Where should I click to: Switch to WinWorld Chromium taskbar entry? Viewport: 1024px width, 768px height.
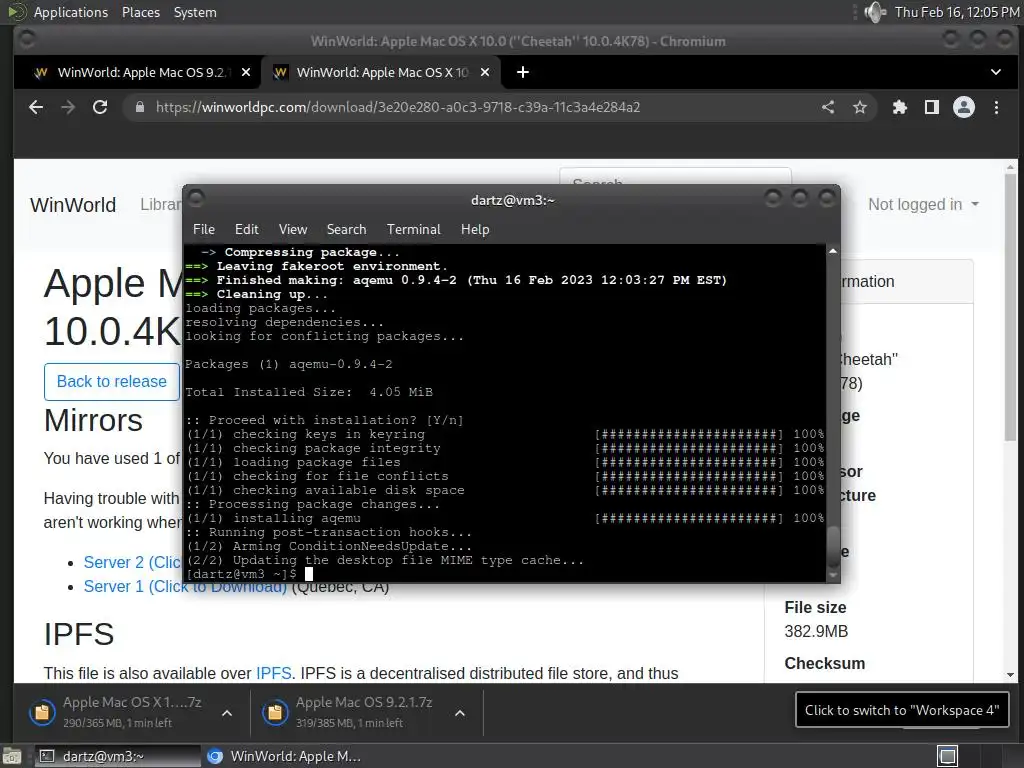(x=283, y=756)
